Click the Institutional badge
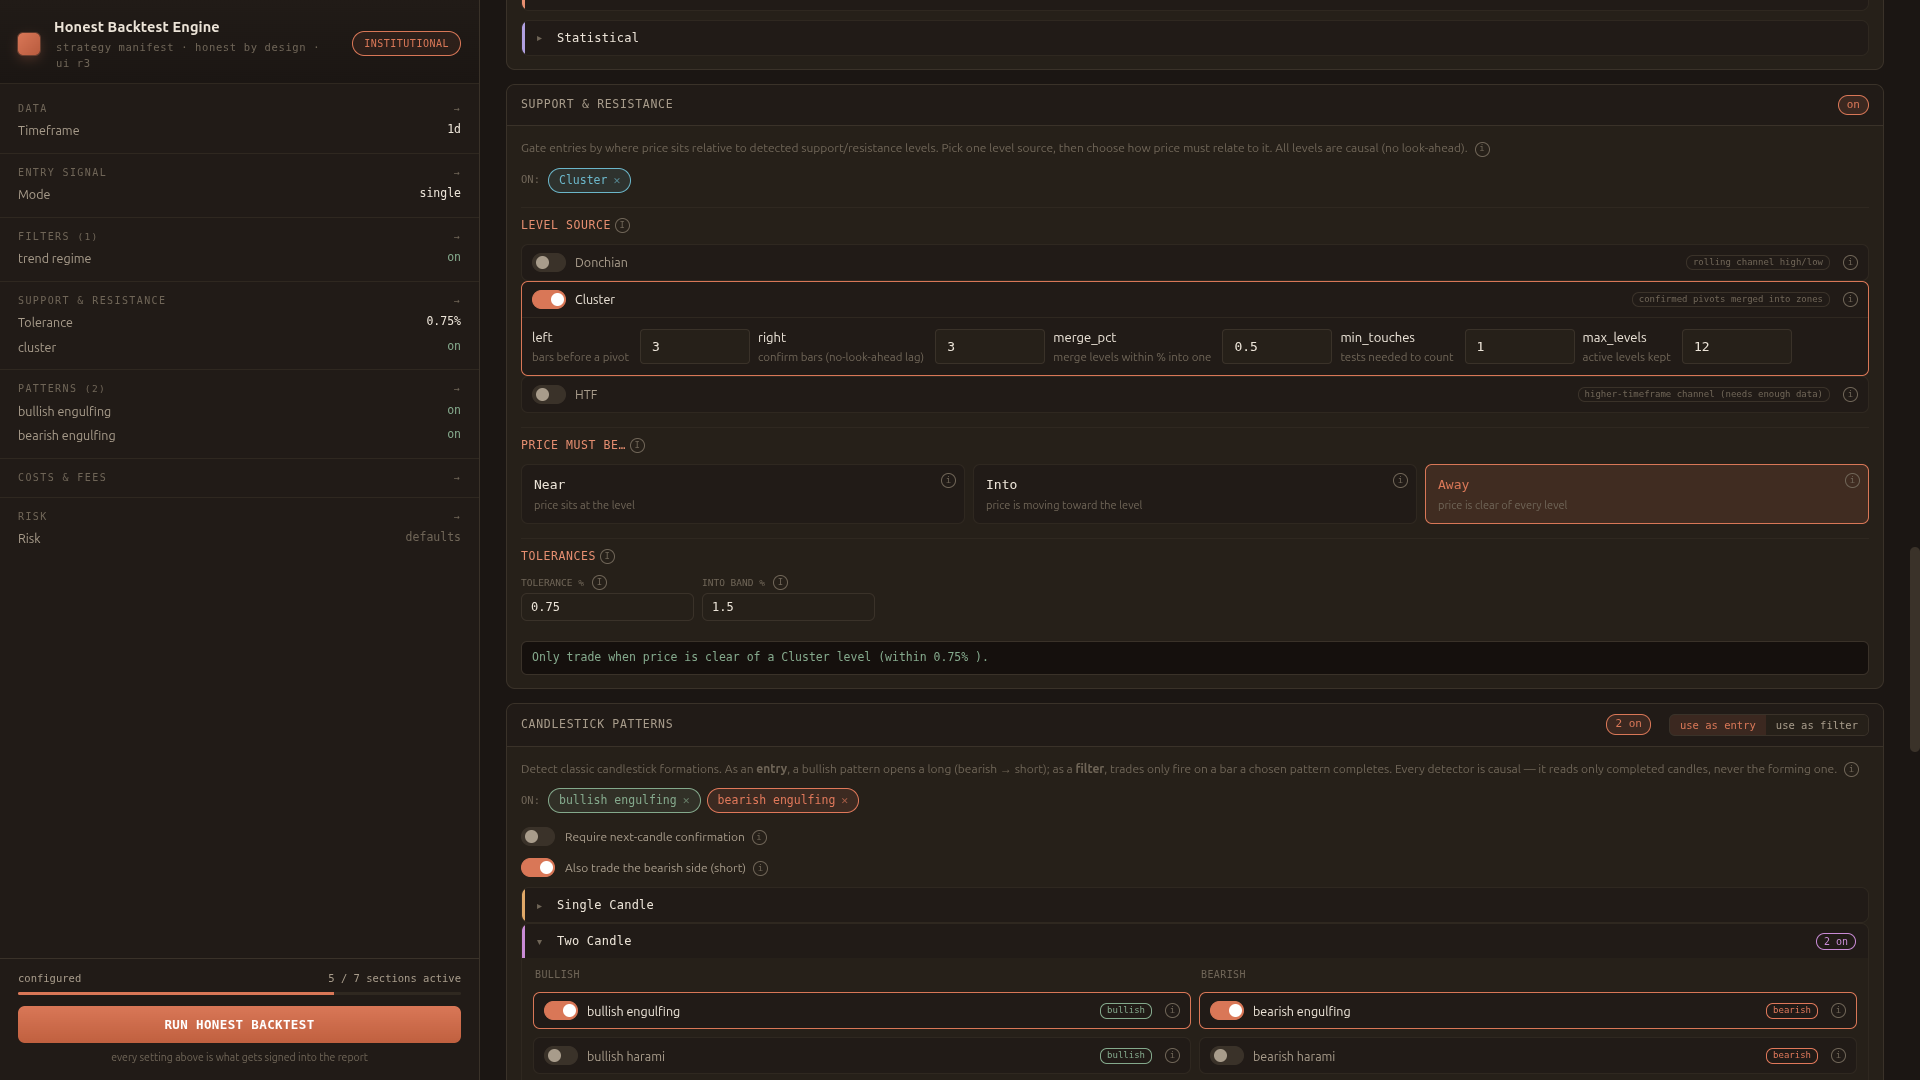This screenshot has height=1080, width=1920. (406, 44)
